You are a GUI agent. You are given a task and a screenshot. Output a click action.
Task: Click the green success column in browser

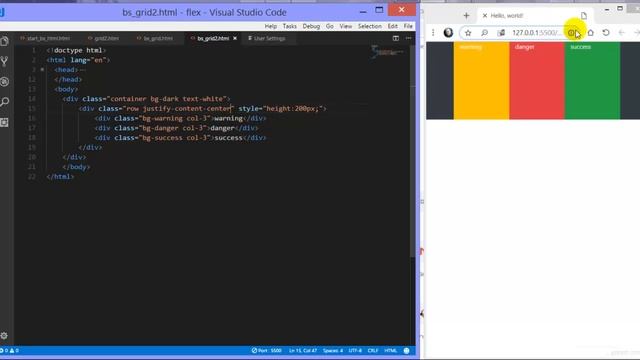592,80
